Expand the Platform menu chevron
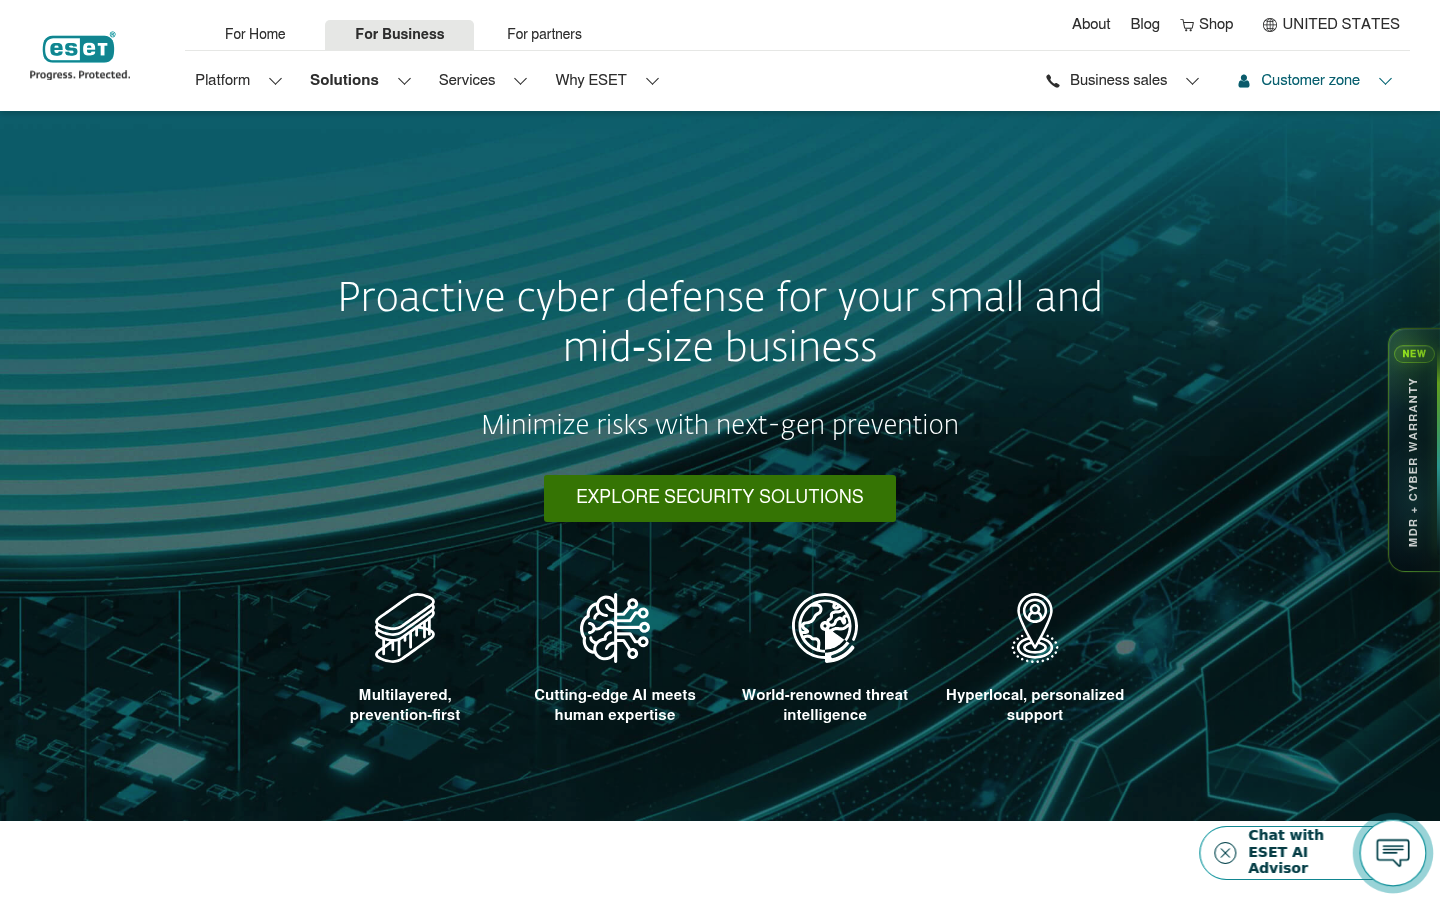1440x900 pixels. [275, 81]
